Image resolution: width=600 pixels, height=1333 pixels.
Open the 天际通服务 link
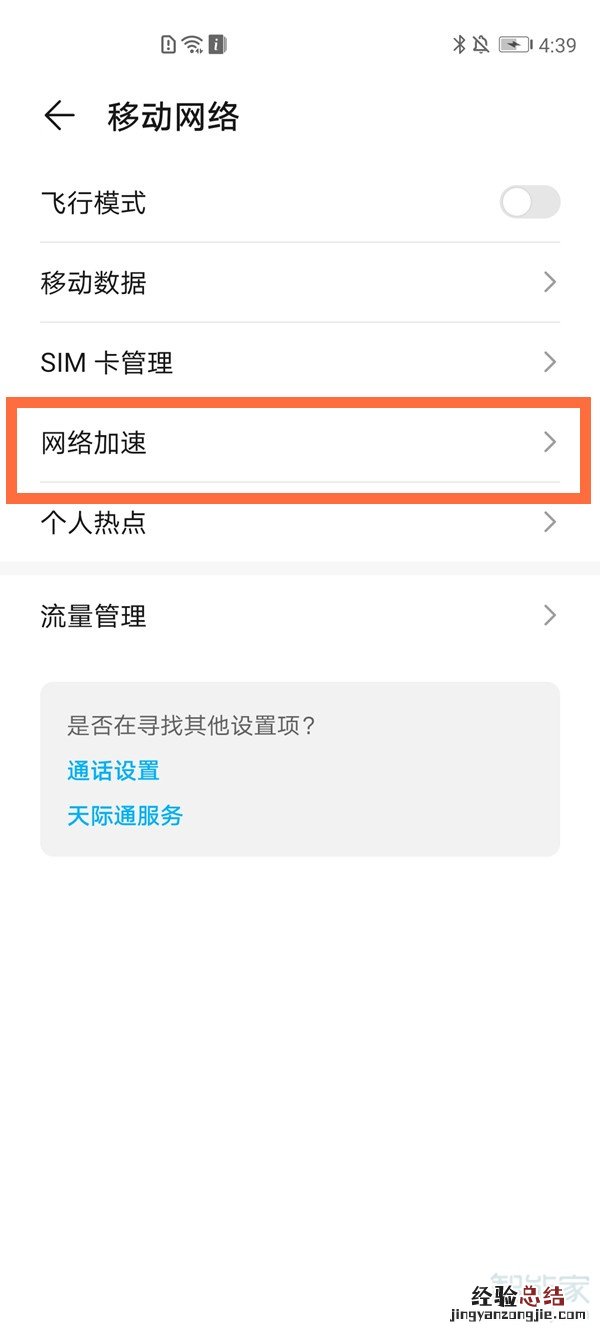coord(125,816)
